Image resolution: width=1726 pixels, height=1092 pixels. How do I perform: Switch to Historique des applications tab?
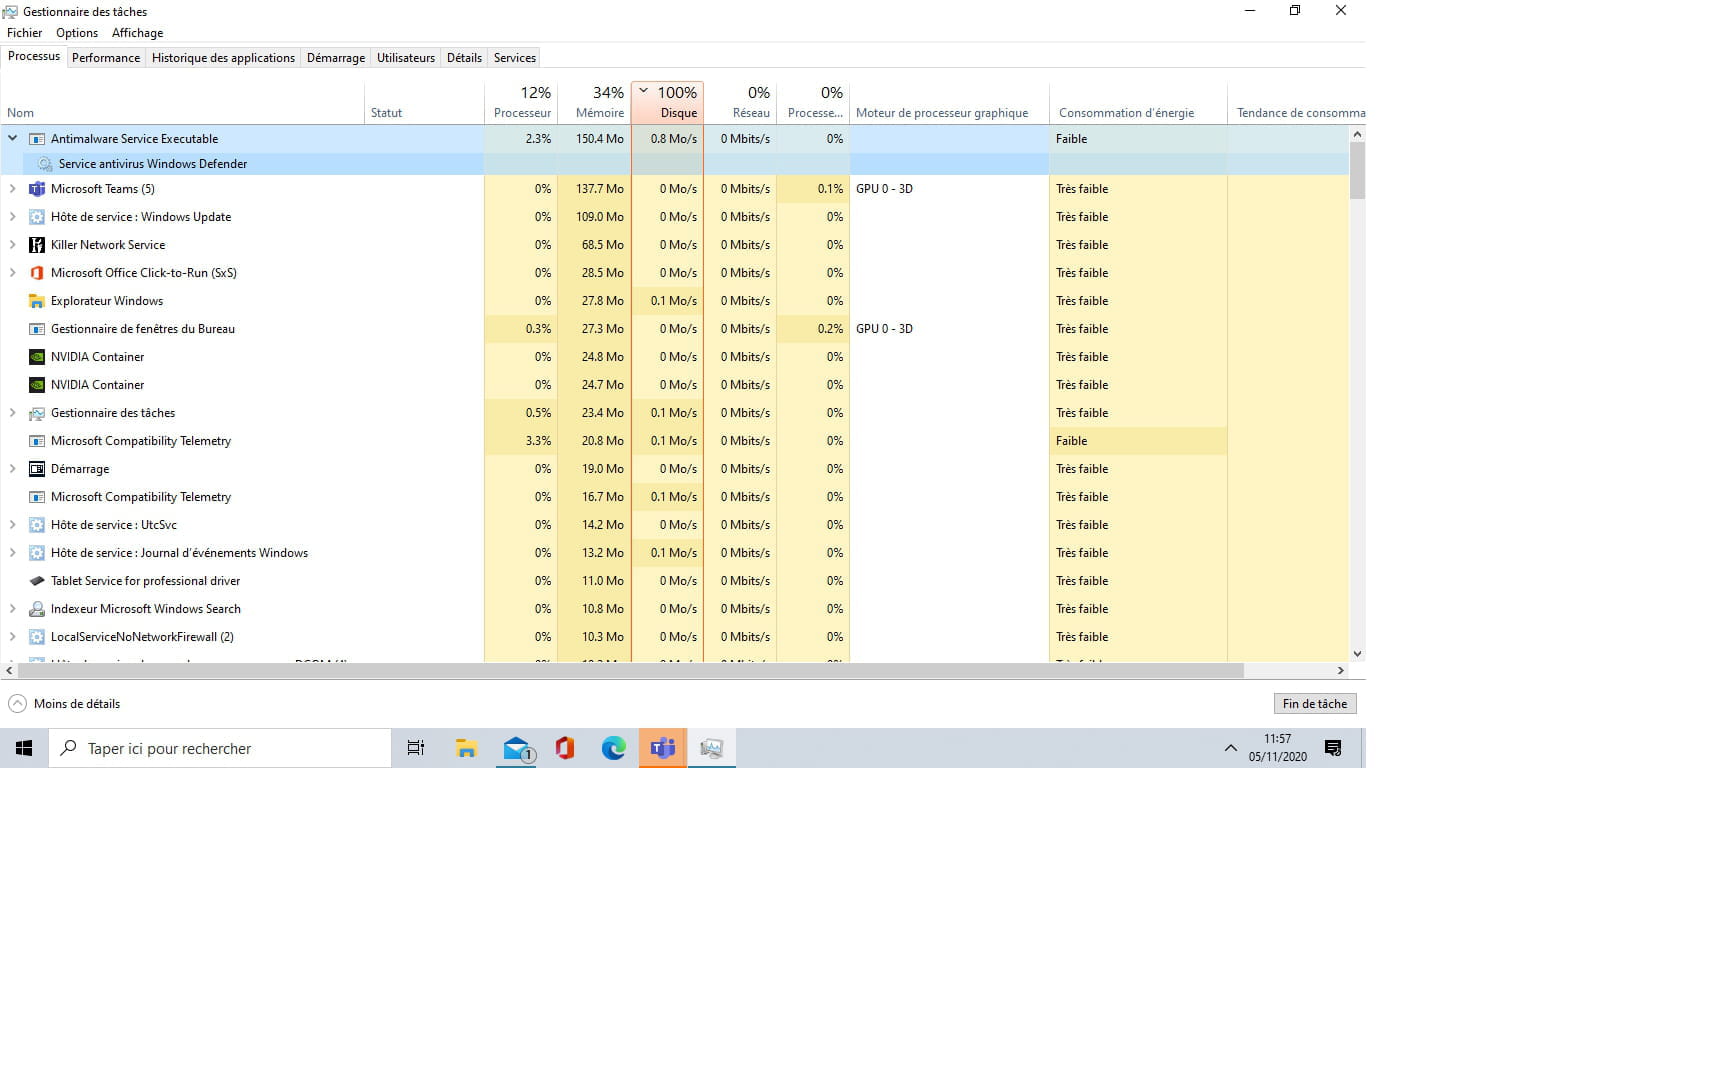click(x=223, y=58)
